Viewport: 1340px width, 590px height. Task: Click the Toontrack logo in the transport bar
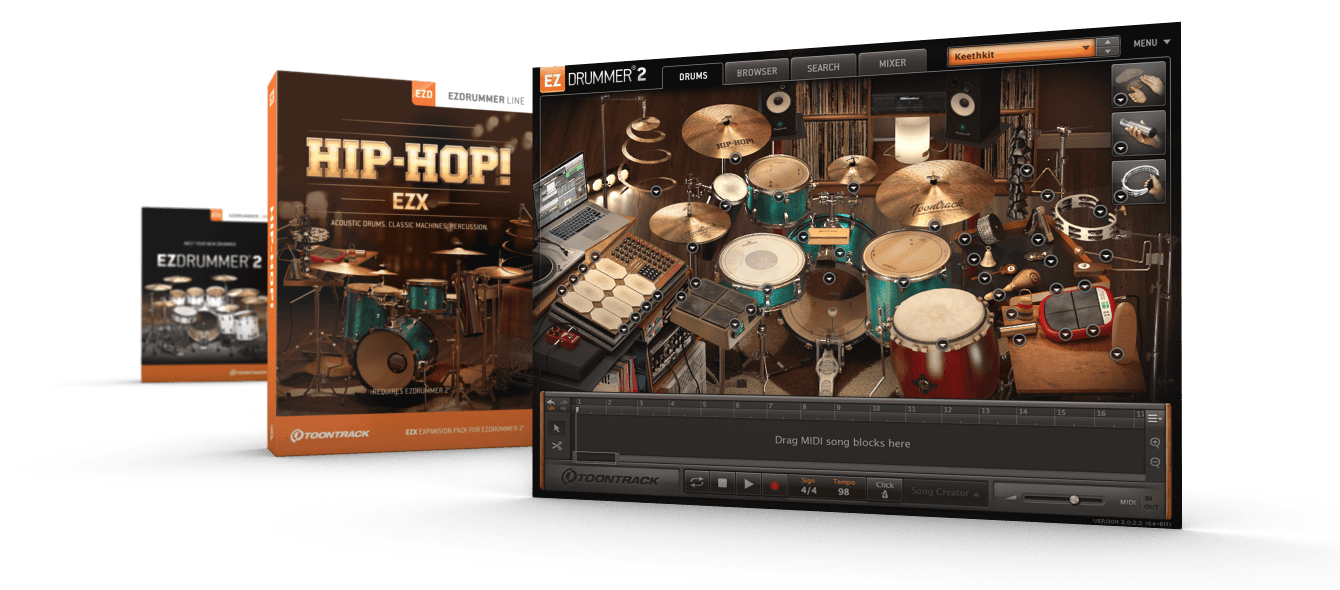pos(610,480)
